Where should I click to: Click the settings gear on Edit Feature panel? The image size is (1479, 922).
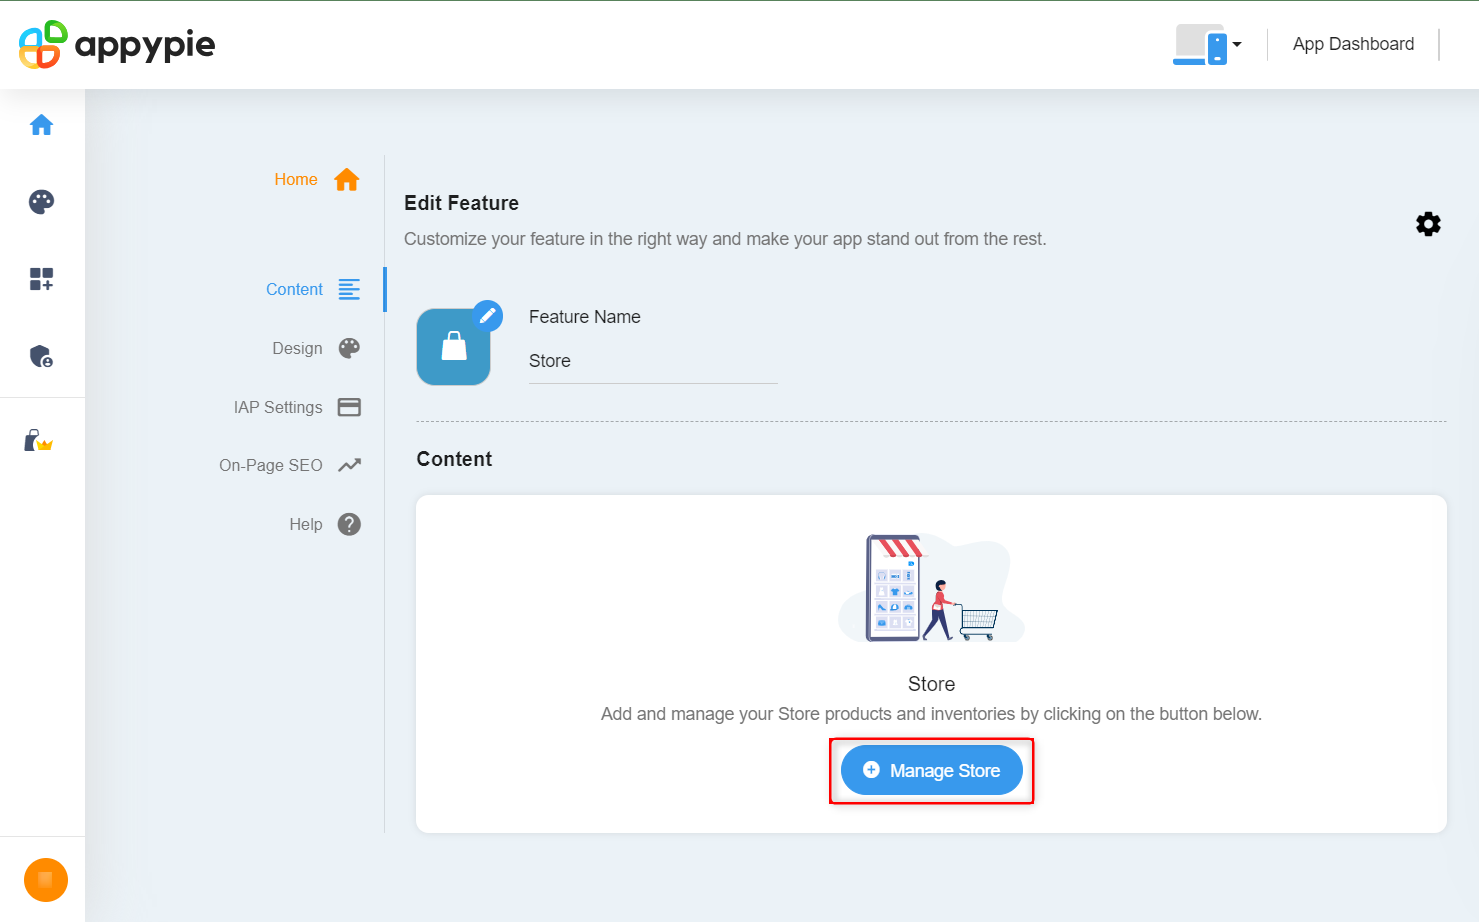(x=1428, y=223)
